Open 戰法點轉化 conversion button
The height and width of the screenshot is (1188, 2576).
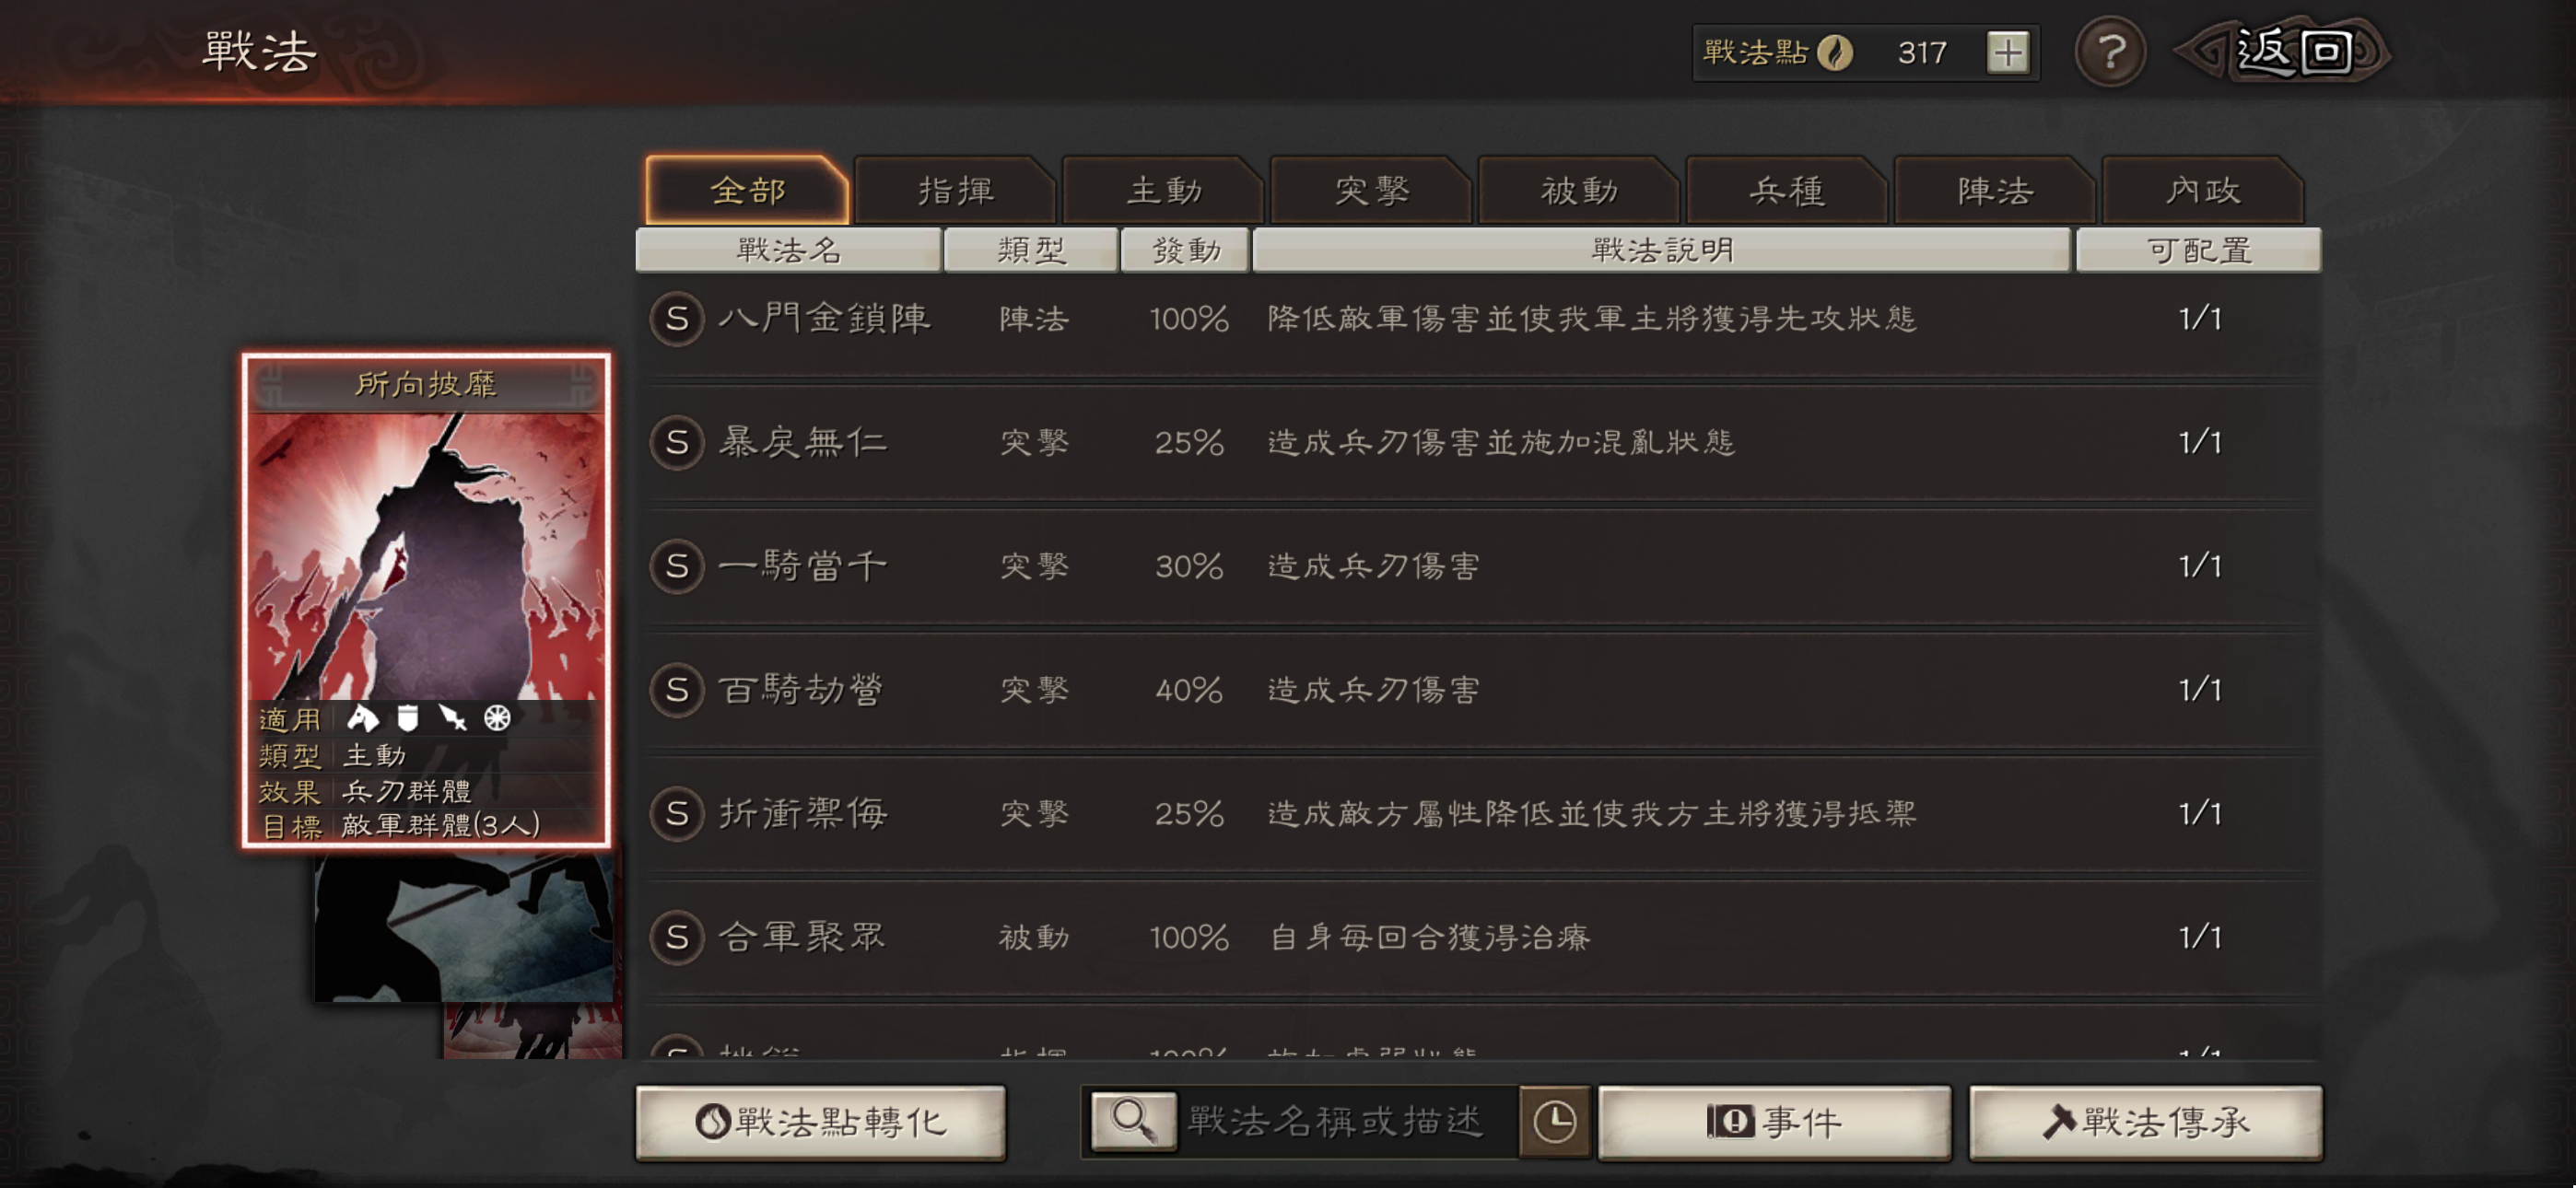pos(820,1122)
